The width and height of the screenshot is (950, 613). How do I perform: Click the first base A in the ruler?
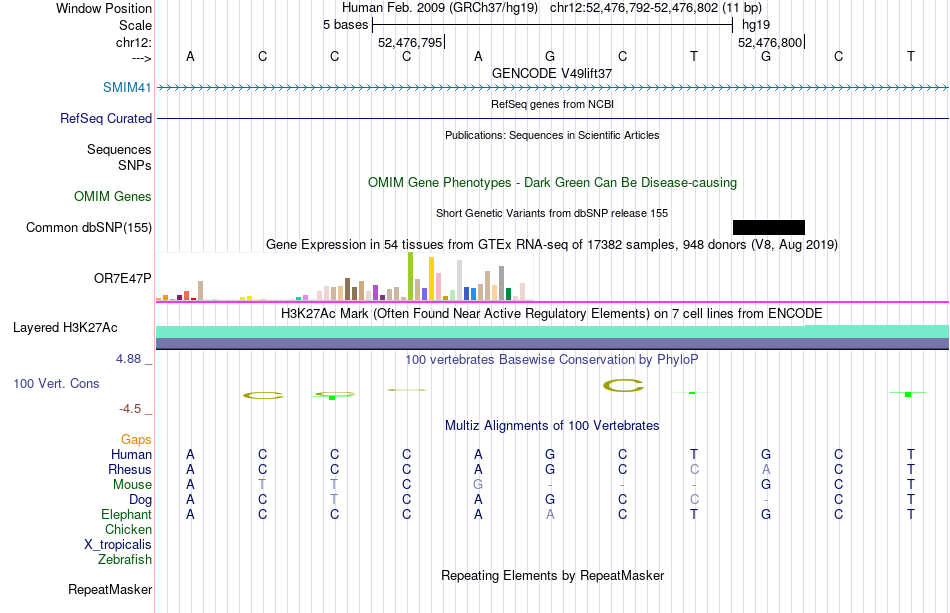(x=190, y=56)
